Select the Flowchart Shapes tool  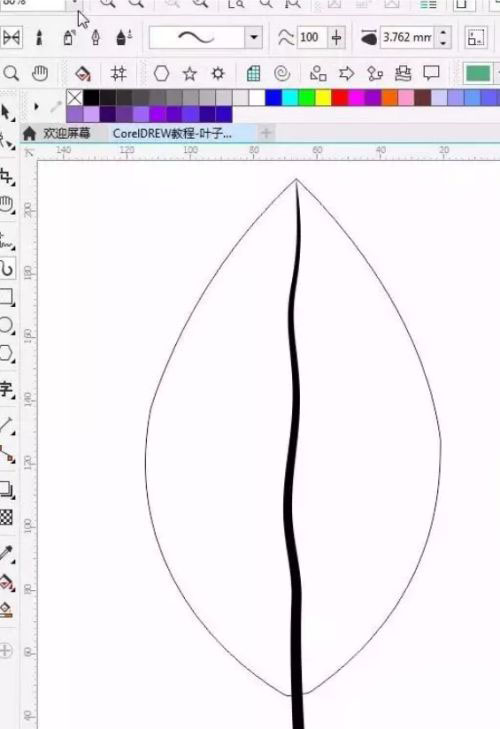coord(375,73)
